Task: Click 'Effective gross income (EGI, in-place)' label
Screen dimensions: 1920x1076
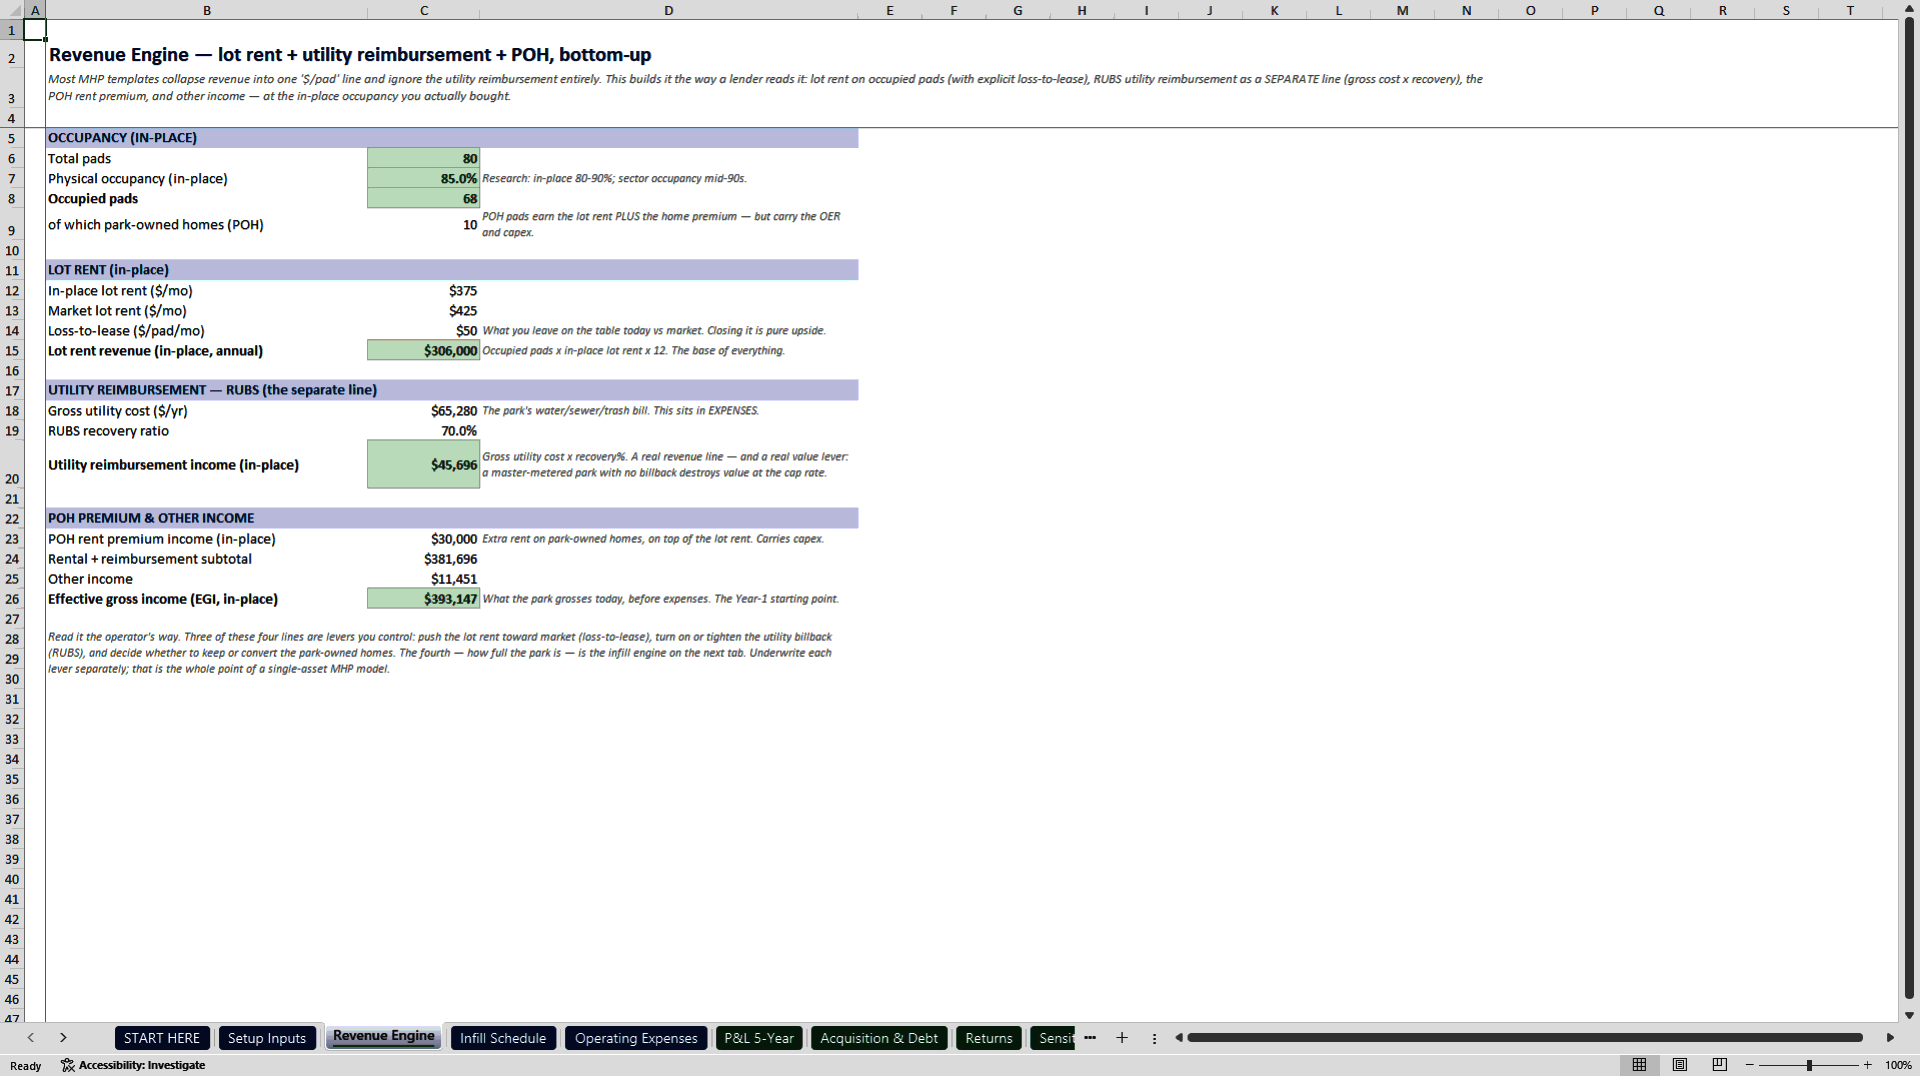Action: 163,599
